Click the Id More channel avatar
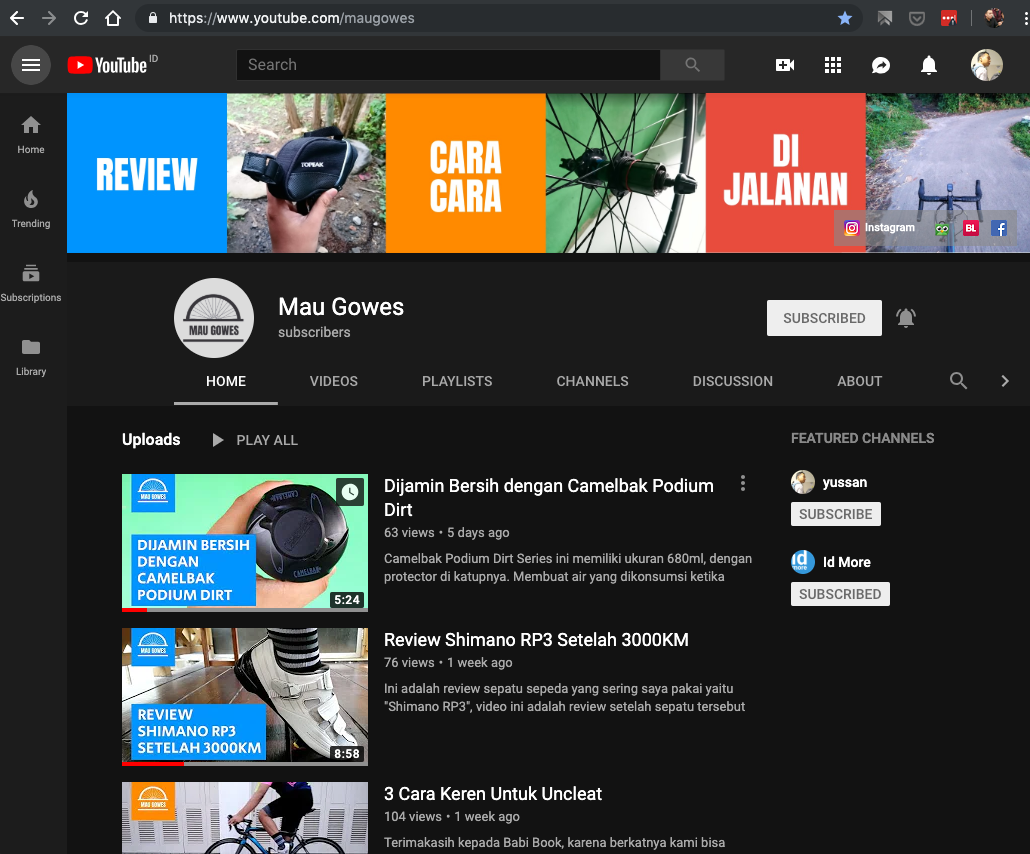The image size is (1030, 854). coord(803,562)
